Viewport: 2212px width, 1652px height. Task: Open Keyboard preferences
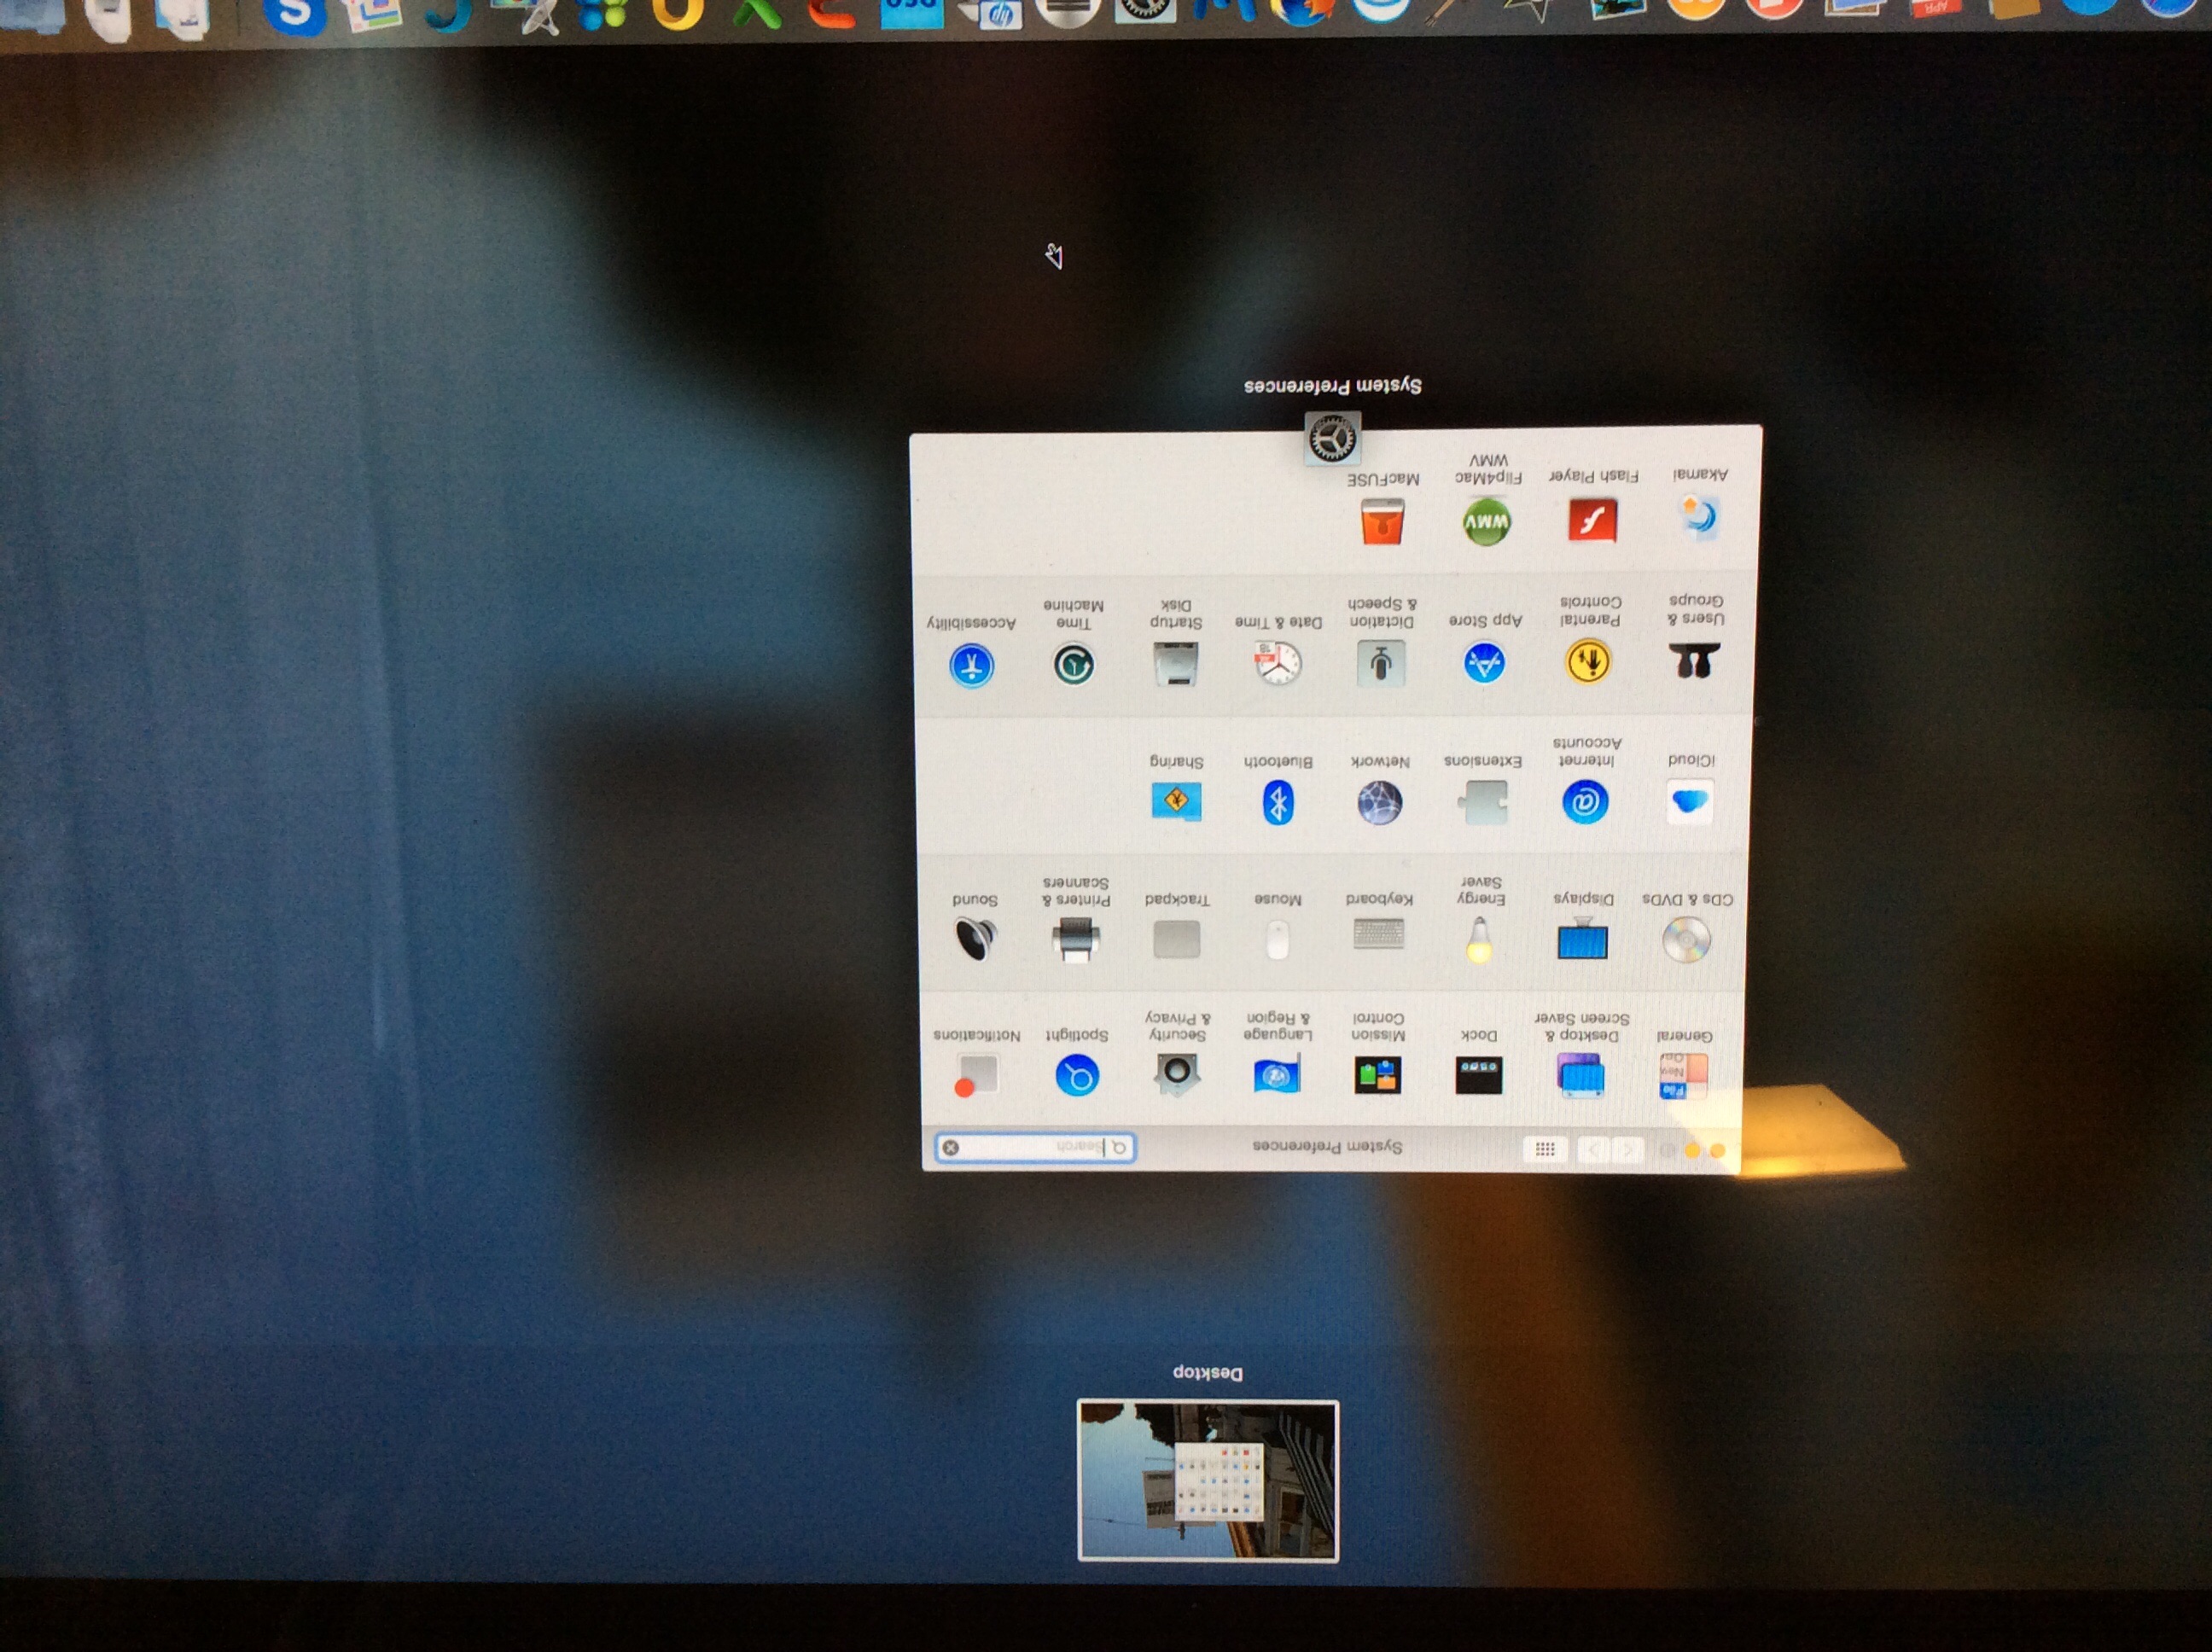1379,934
